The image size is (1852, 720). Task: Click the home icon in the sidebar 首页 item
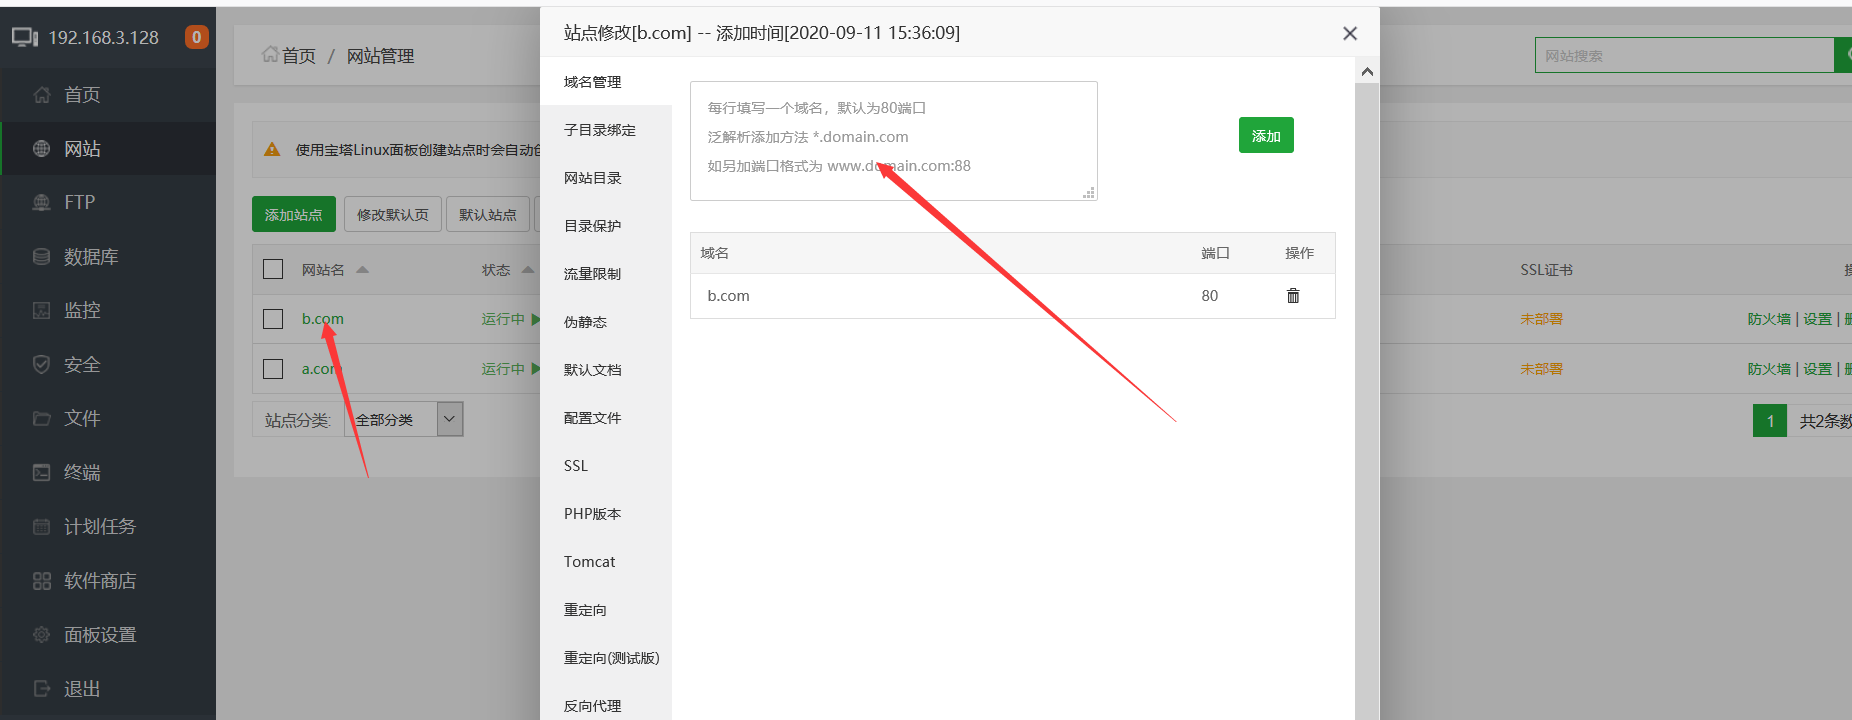pos(41,95)
